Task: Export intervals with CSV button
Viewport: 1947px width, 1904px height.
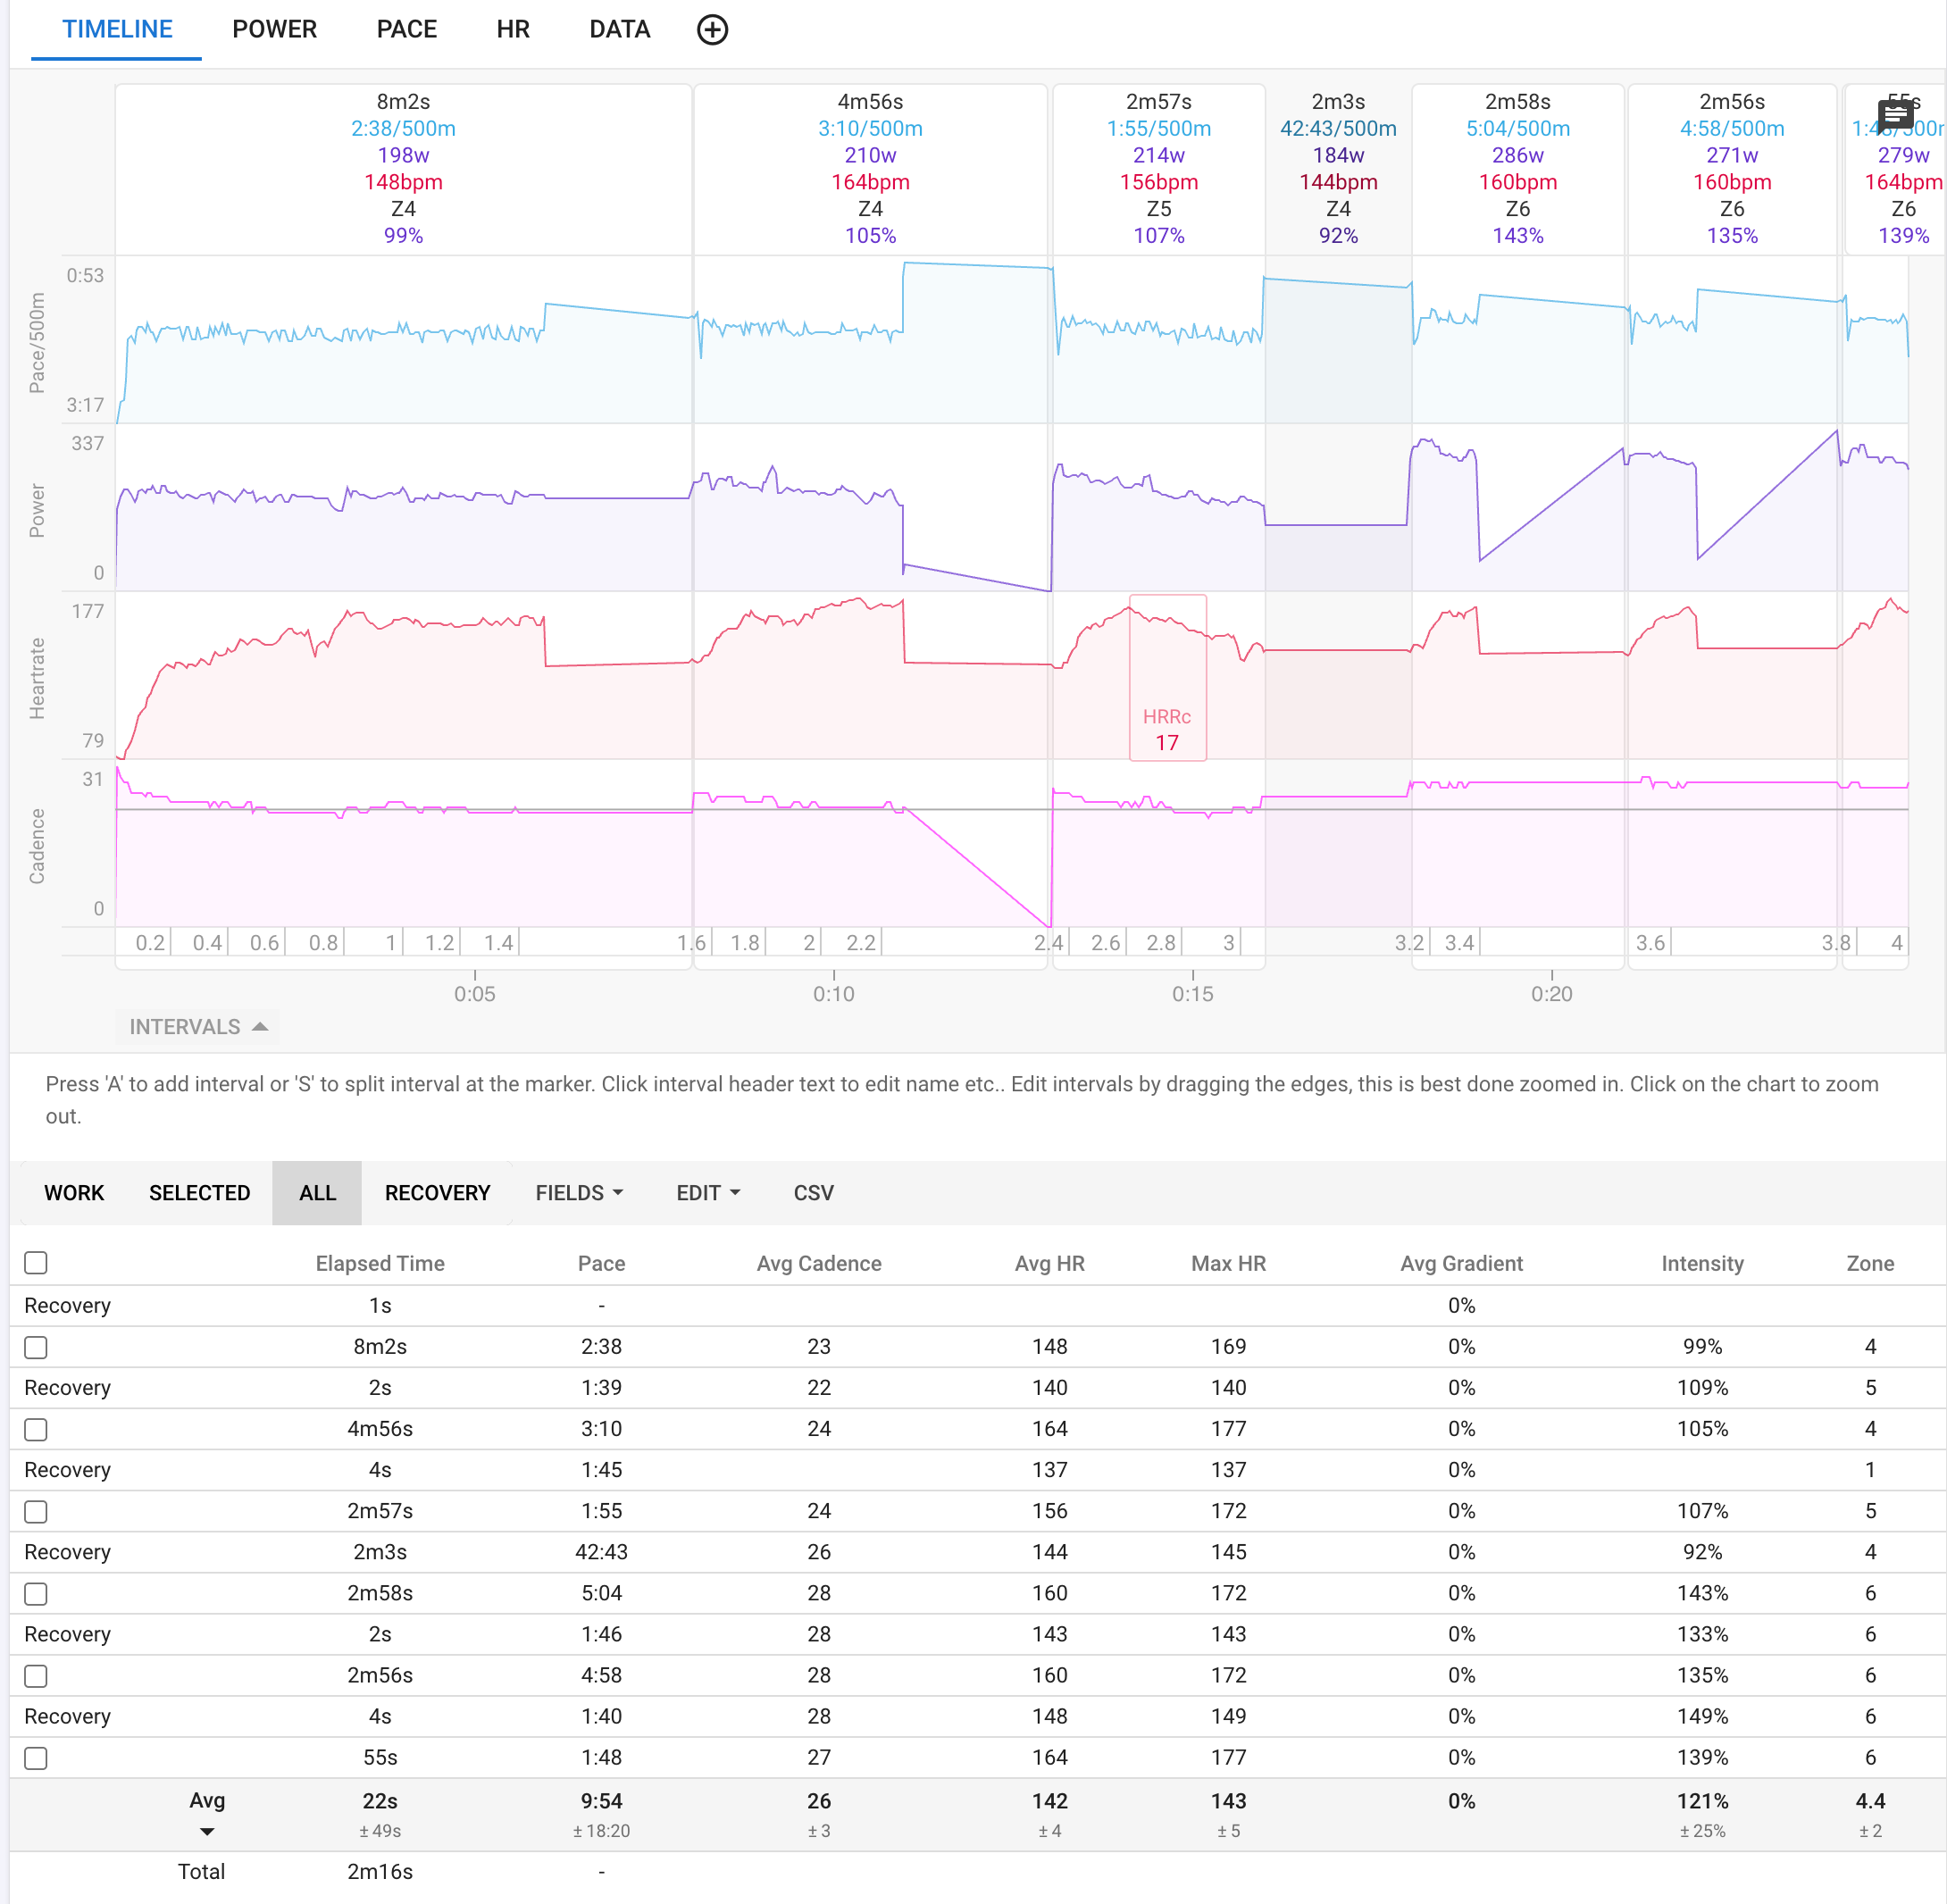Action: click(813, 1193)
